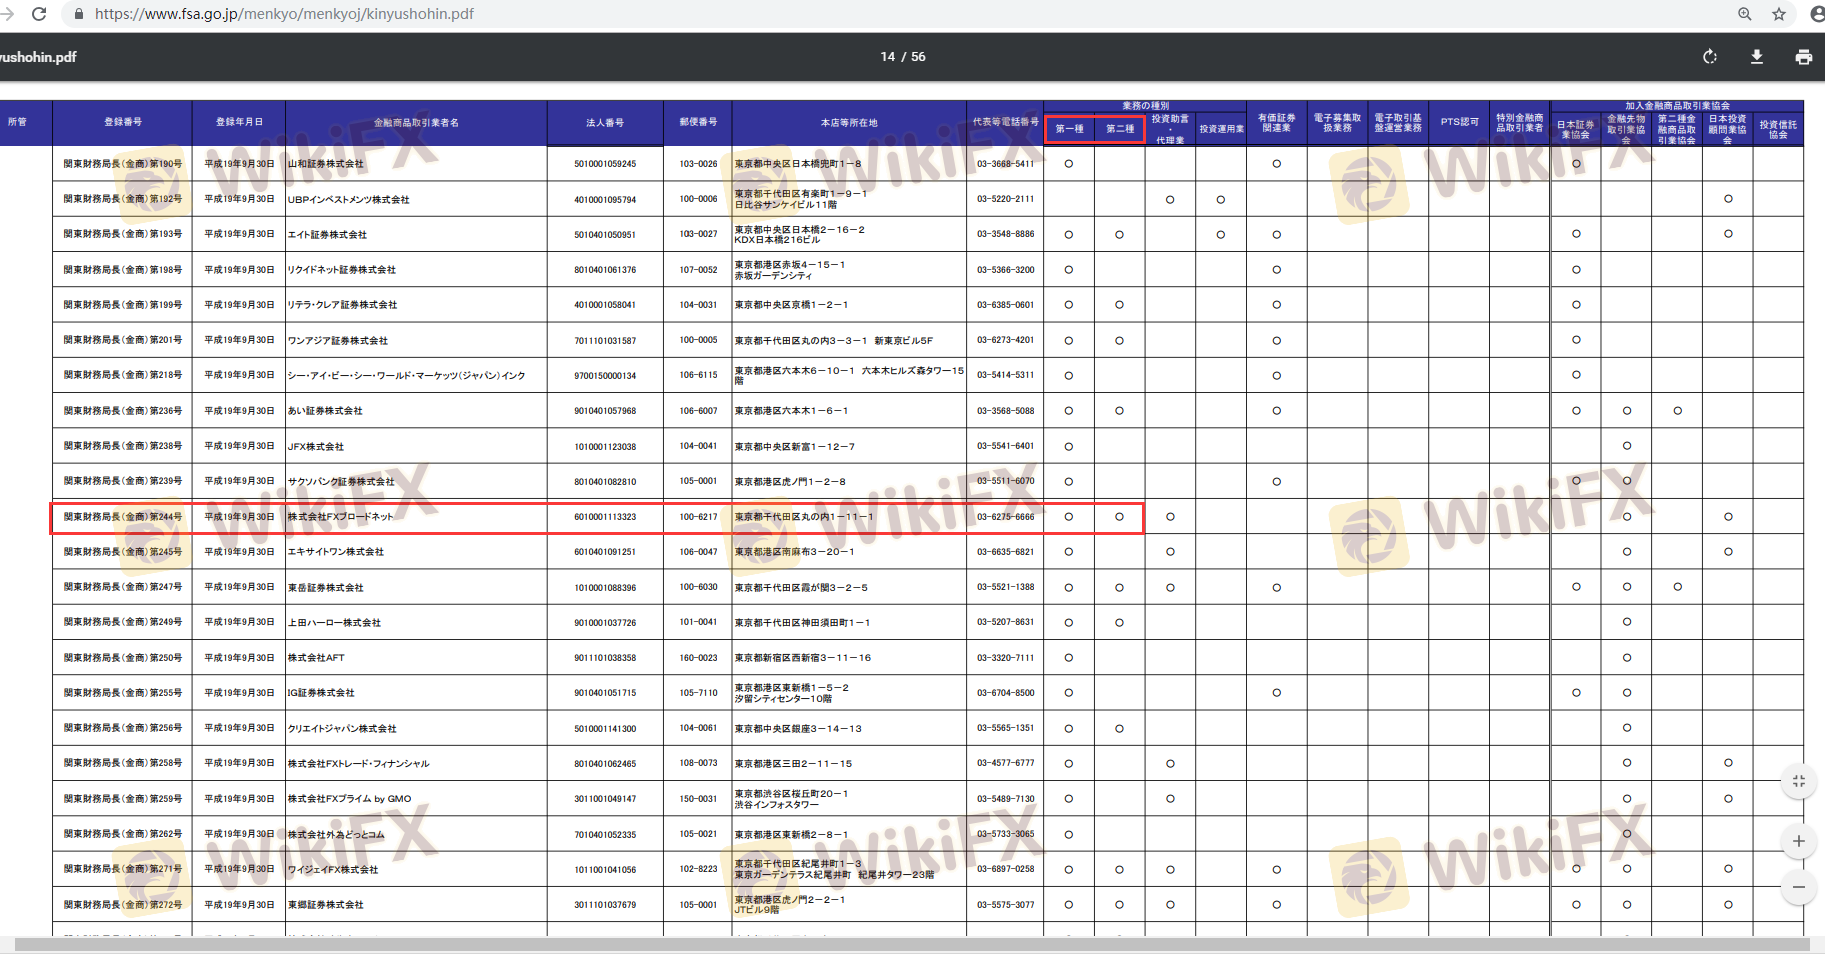Reload the current browser page
1825x959 pixels.
pos(39,14)
